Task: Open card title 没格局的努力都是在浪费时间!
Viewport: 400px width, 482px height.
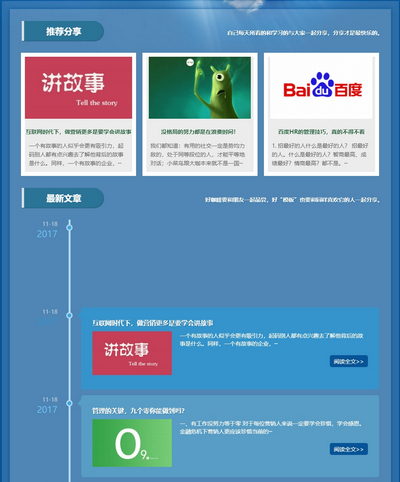Action: point(199,132)
